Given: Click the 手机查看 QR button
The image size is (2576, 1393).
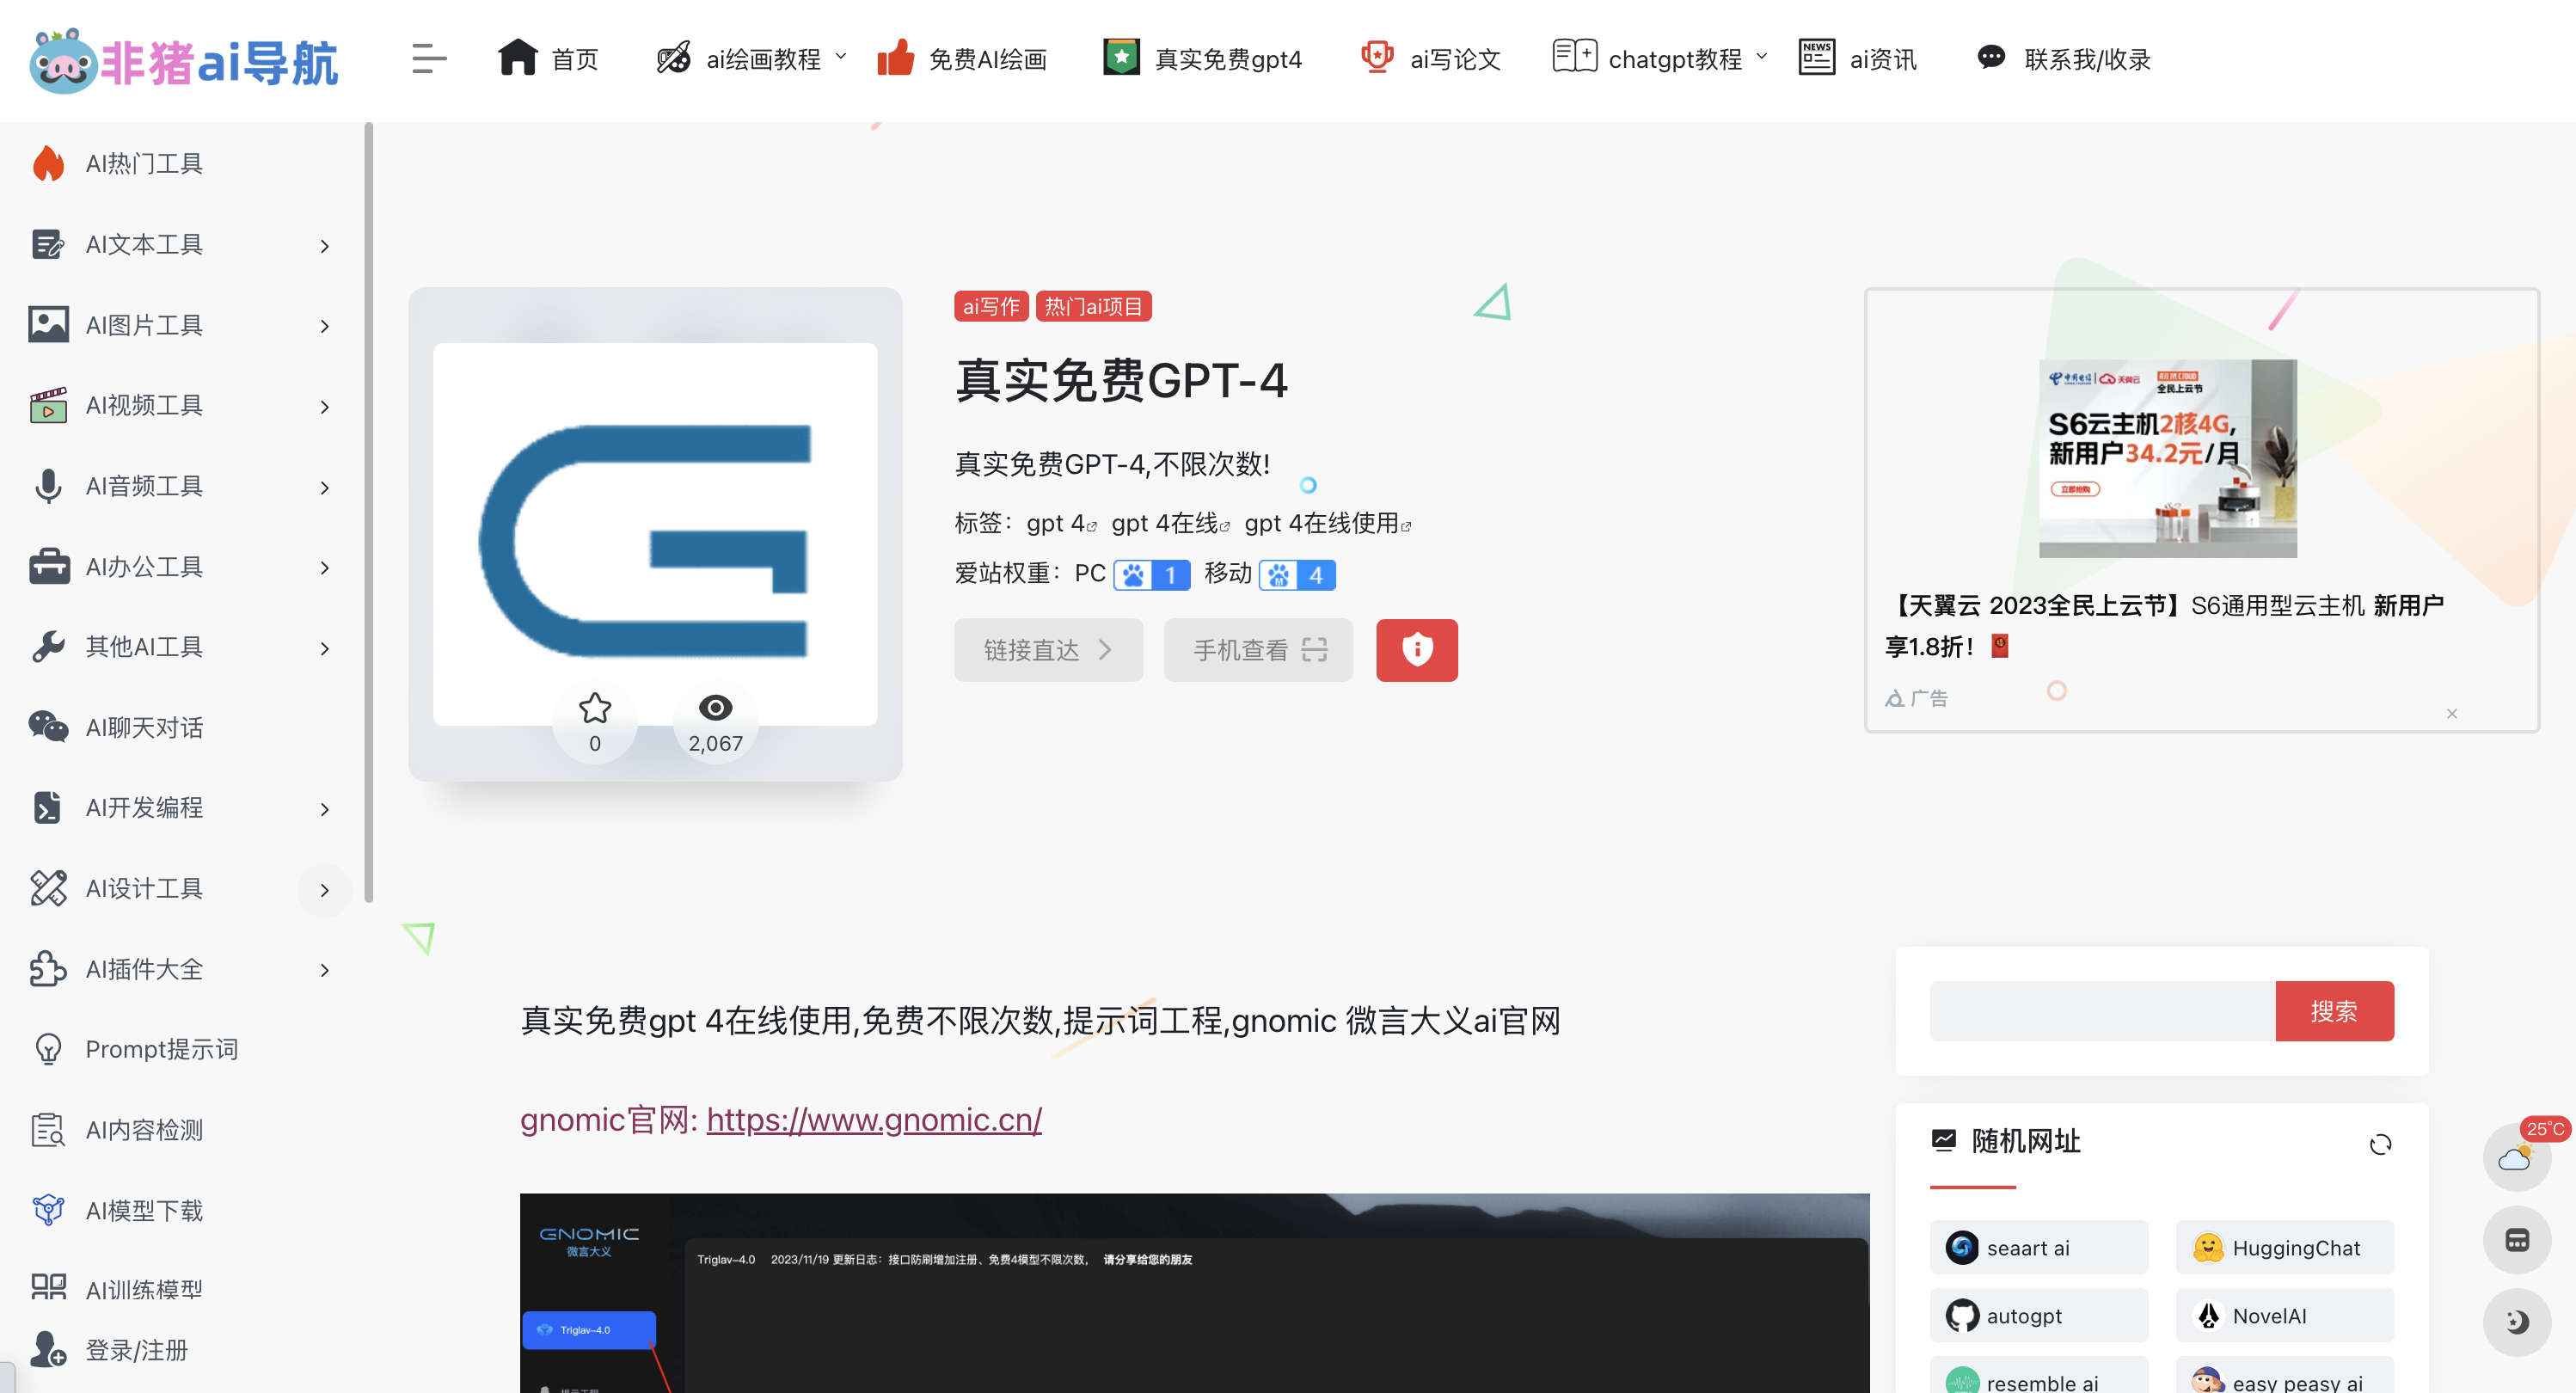Looking at the screenshot, I should point(1258,650).
